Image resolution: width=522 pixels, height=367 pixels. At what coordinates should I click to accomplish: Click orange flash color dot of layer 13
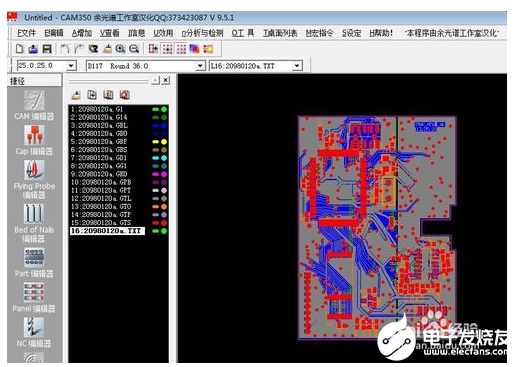[x=164, y=207]
